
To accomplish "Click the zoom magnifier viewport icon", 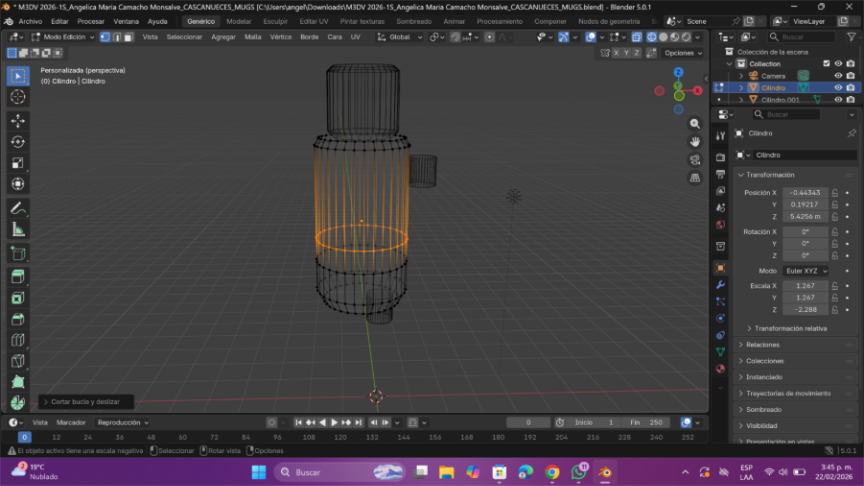I will 695,123.
